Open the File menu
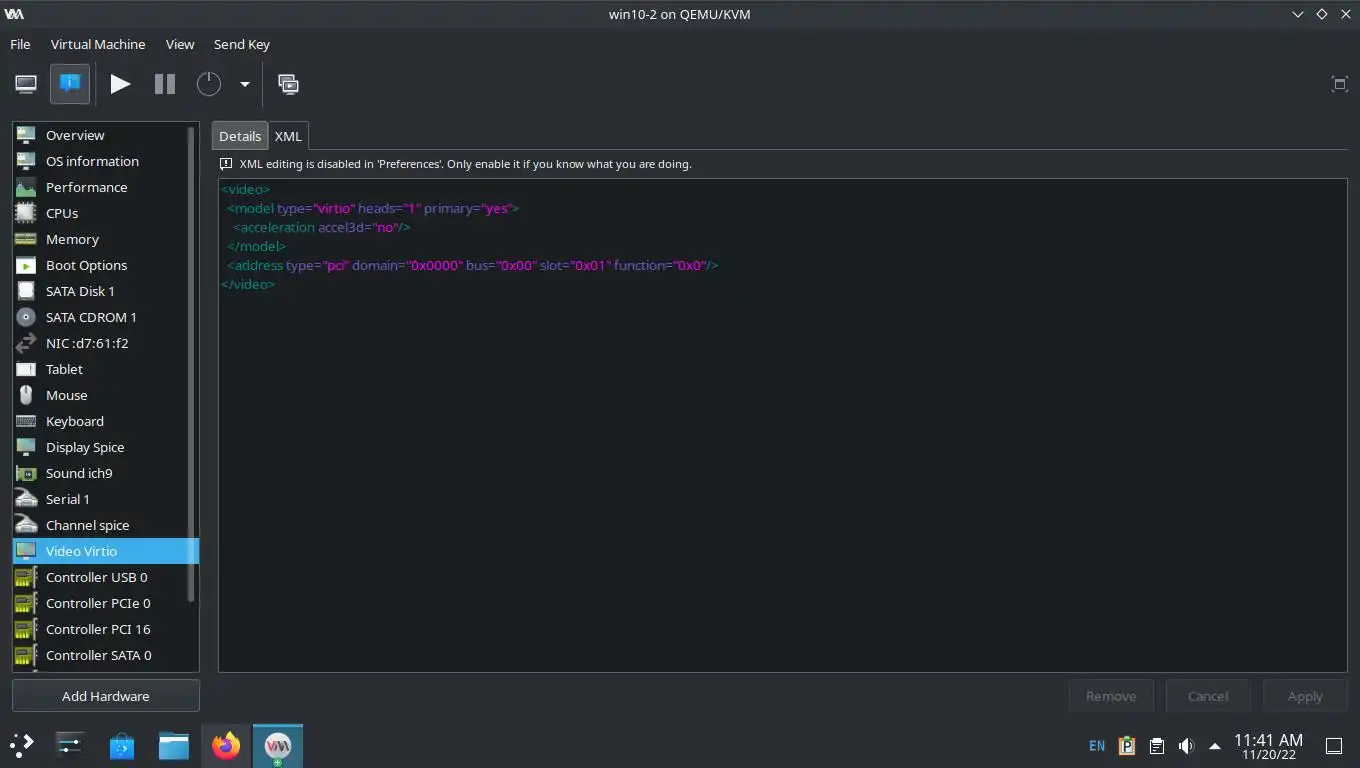Viewport: 1360px width, 768px height. coord(20,44)
